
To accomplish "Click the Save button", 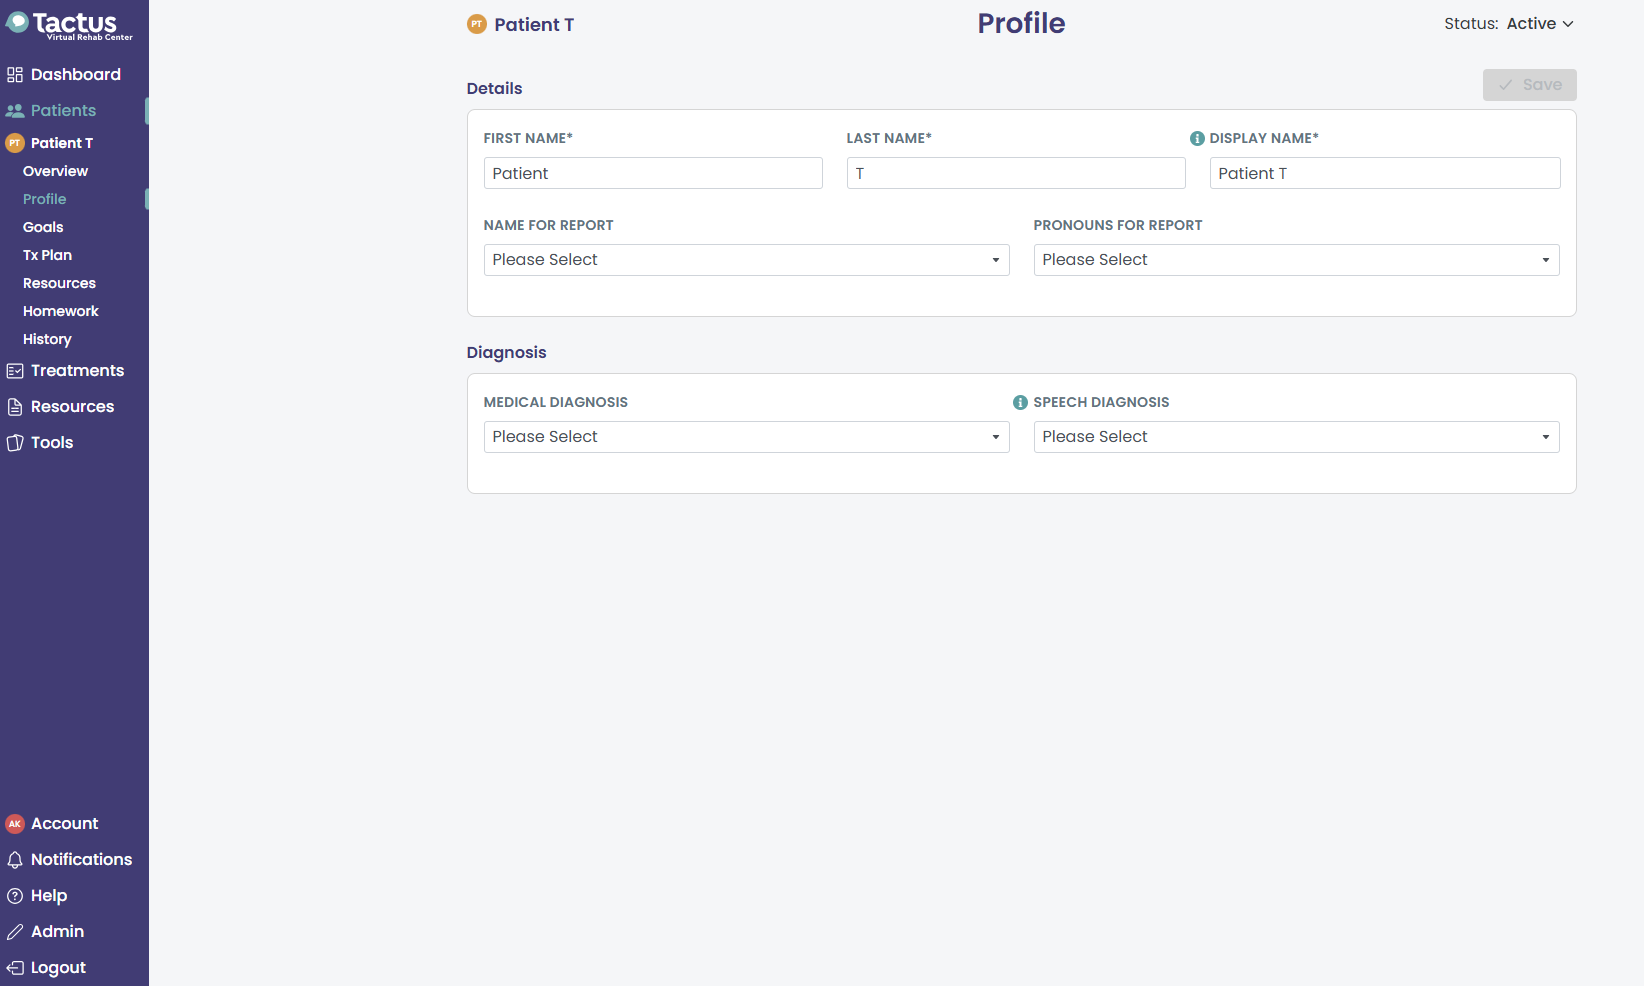I will click(1529, 85).
